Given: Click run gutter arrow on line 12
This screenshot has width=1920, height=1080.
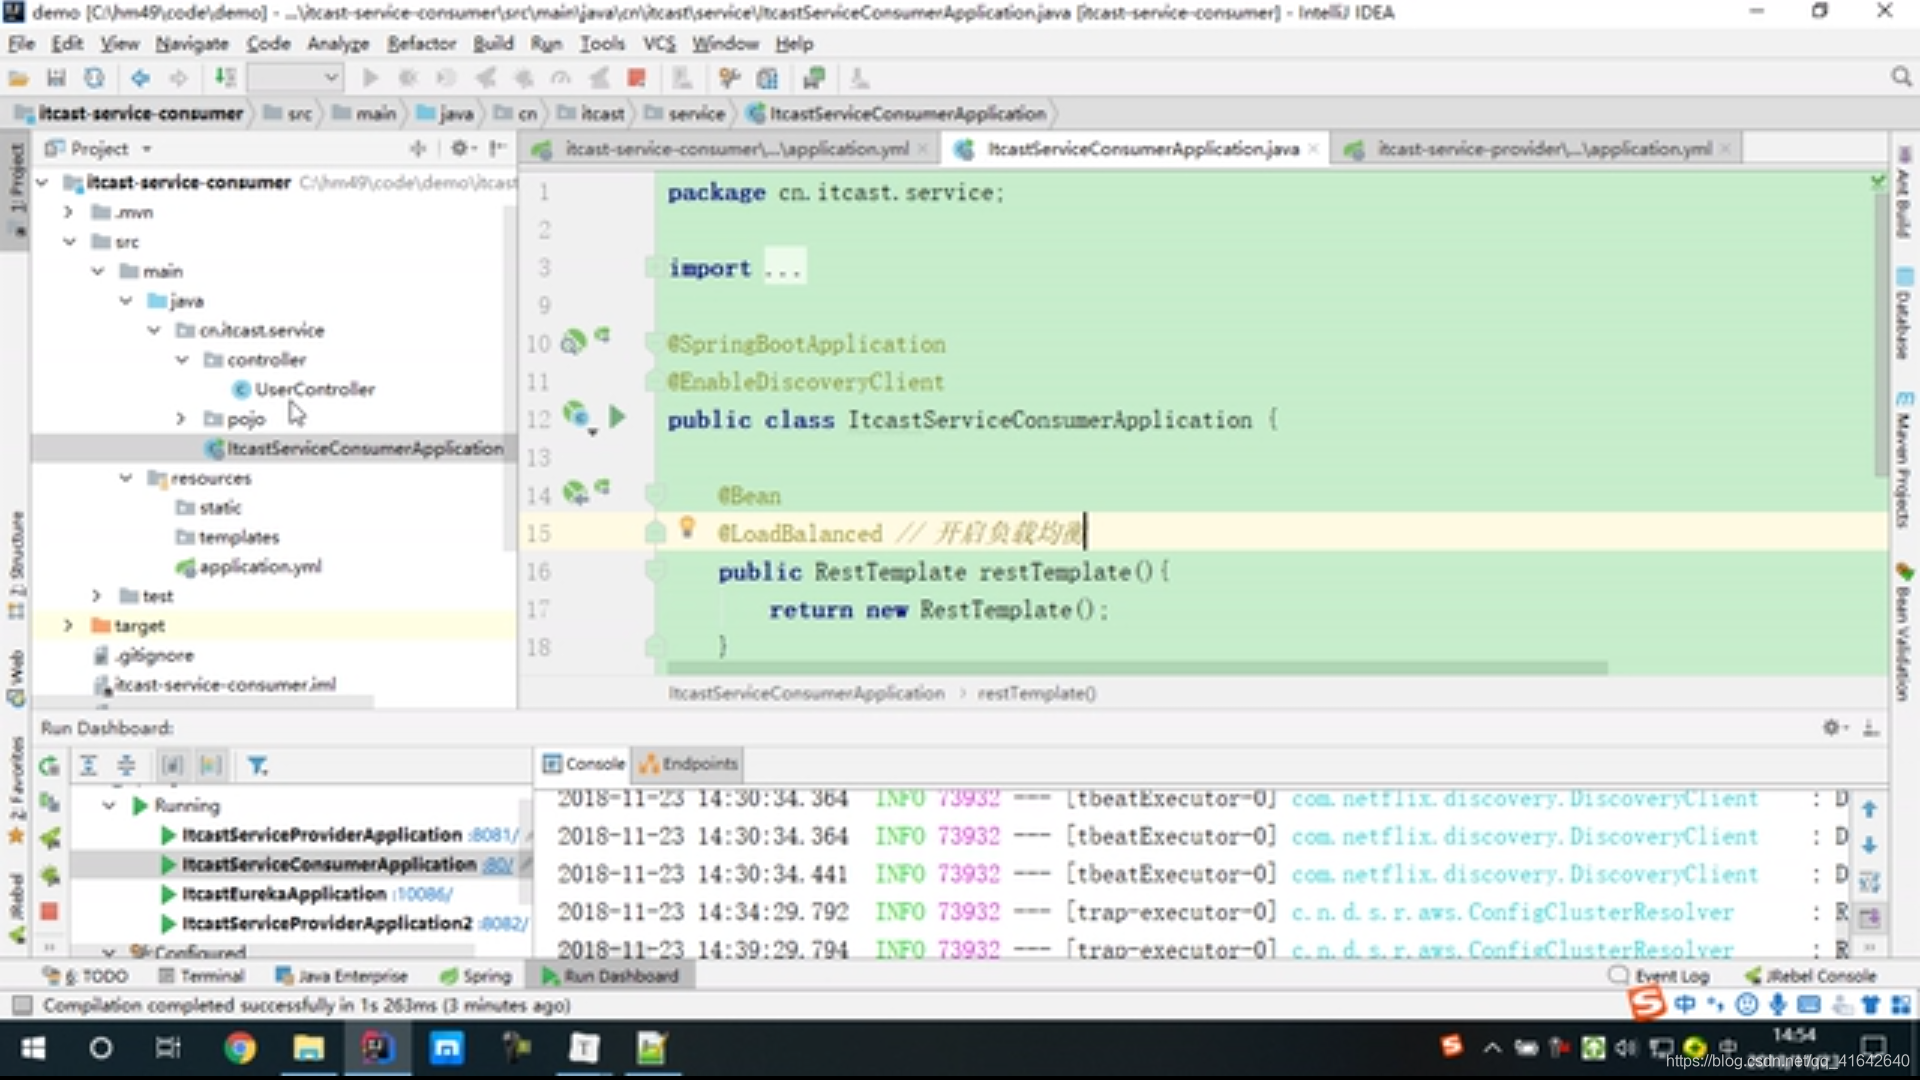Looking at the screenshot, I should tap(617, 417).
